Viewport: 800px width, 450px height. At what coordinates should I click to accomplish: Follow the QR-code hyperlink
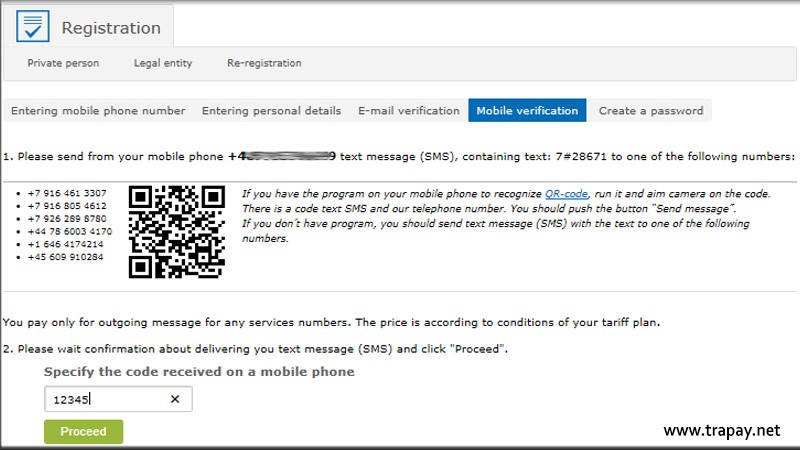pos(568,193)
